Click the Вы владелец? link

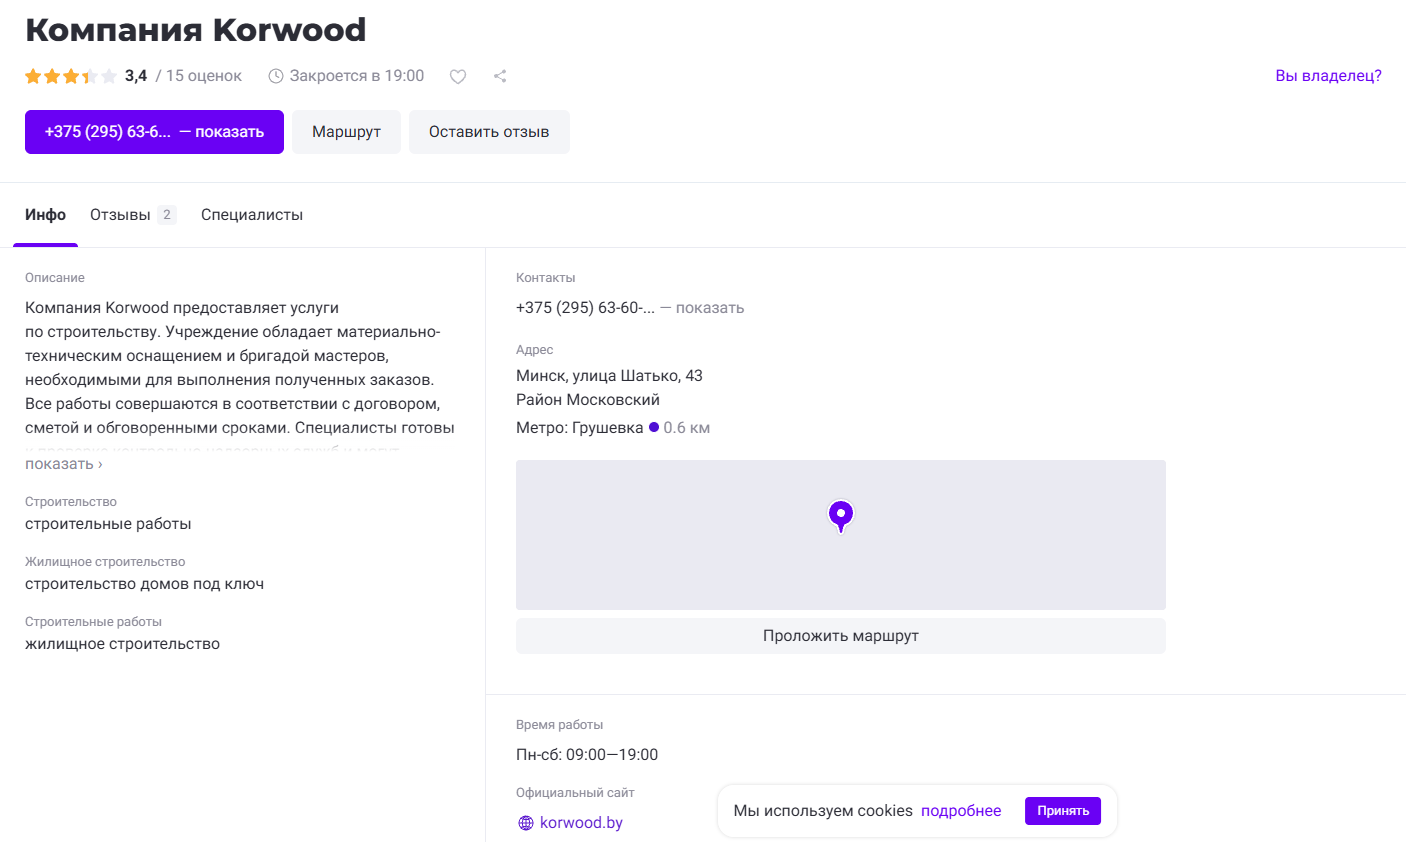coord(1328,76)
